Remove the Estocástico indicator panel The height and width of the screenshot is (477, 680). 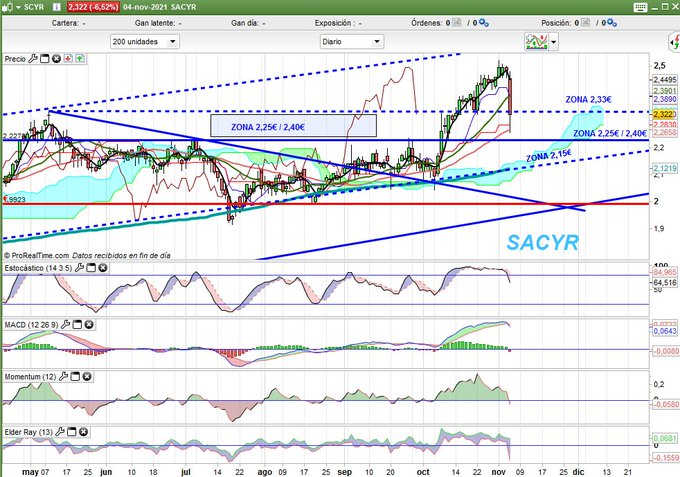click(x=103, y=268)
